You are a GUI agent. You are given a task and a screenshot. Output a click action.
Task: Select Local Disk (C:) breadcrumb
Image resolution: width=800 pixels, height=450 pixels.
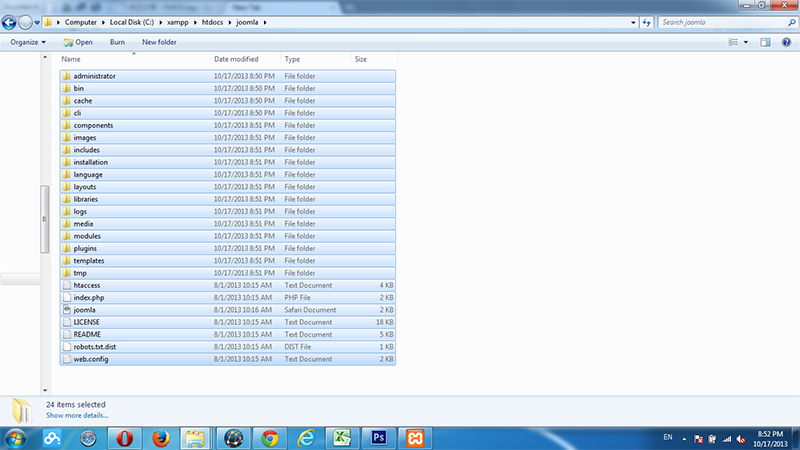[x=132, y=22]
